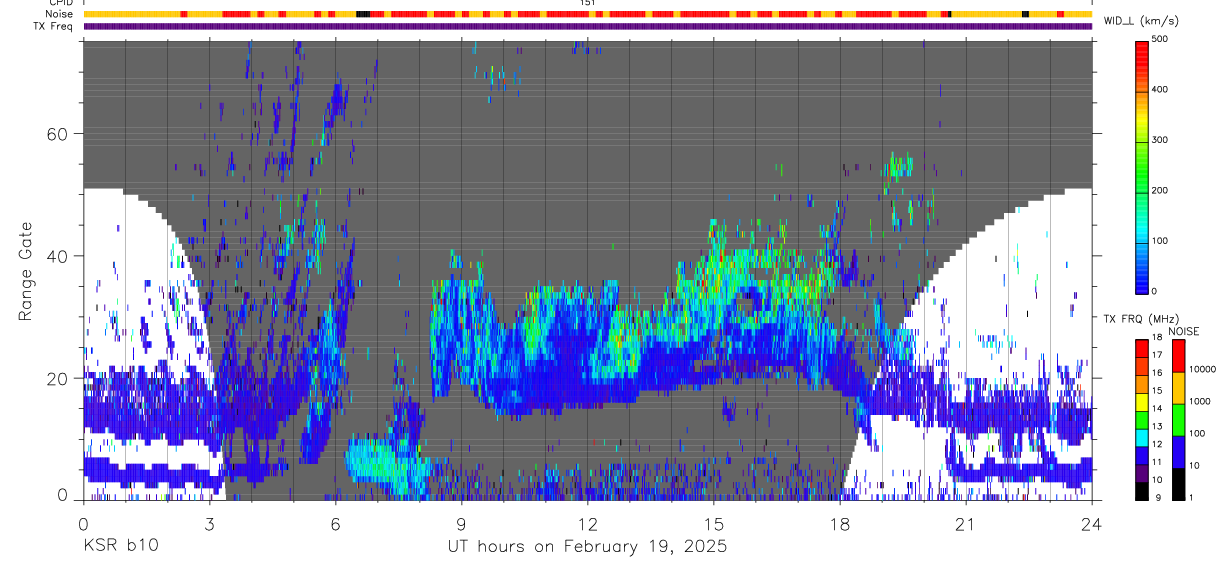Click the 'UT hours on February 19, 2025' axis title

click(587, 547)
